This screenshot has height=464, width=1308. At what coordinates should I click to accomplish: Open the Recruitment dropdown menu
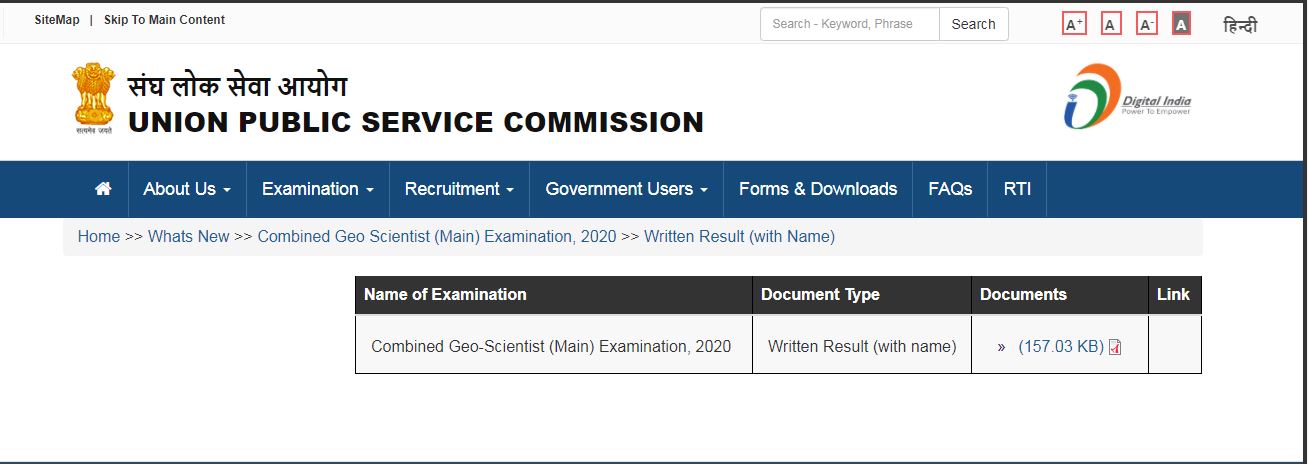(x=459, y=189)
